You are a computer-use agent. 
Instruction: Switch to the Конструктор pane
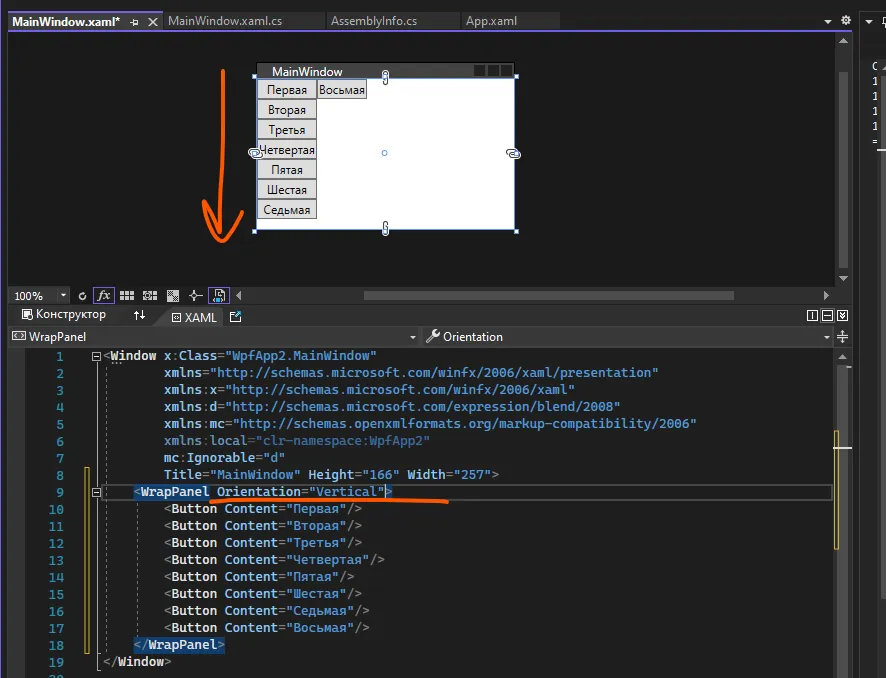tap(64, 314)
